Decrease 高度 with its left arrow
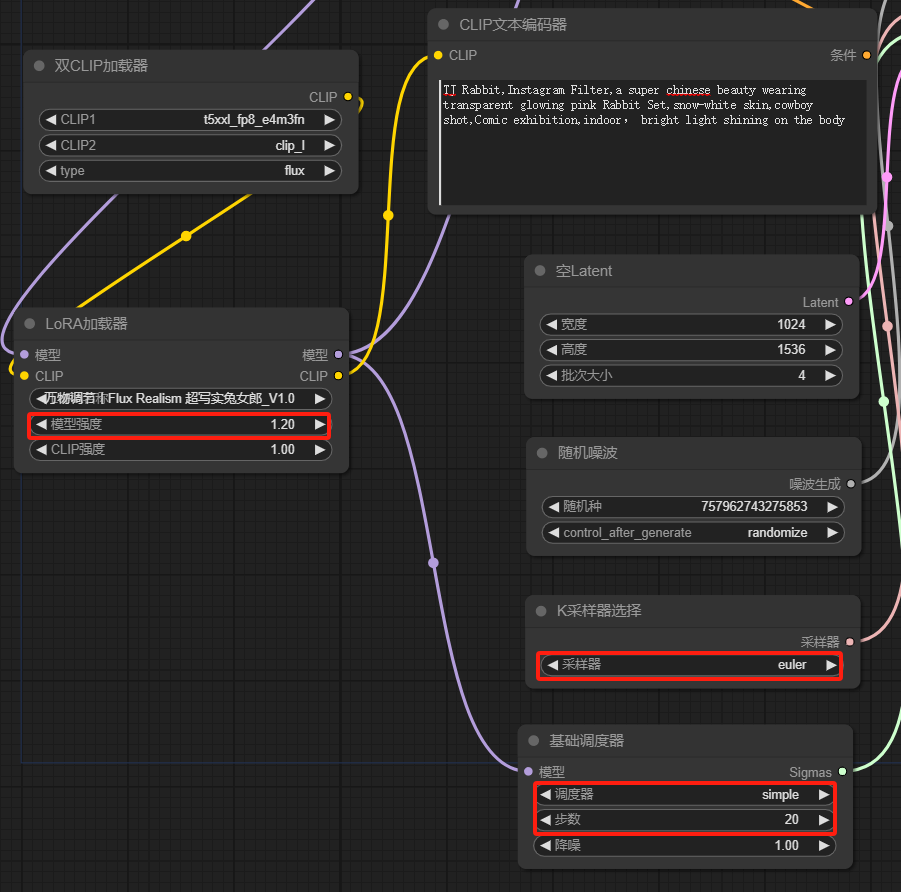 (x=552, y=349)
